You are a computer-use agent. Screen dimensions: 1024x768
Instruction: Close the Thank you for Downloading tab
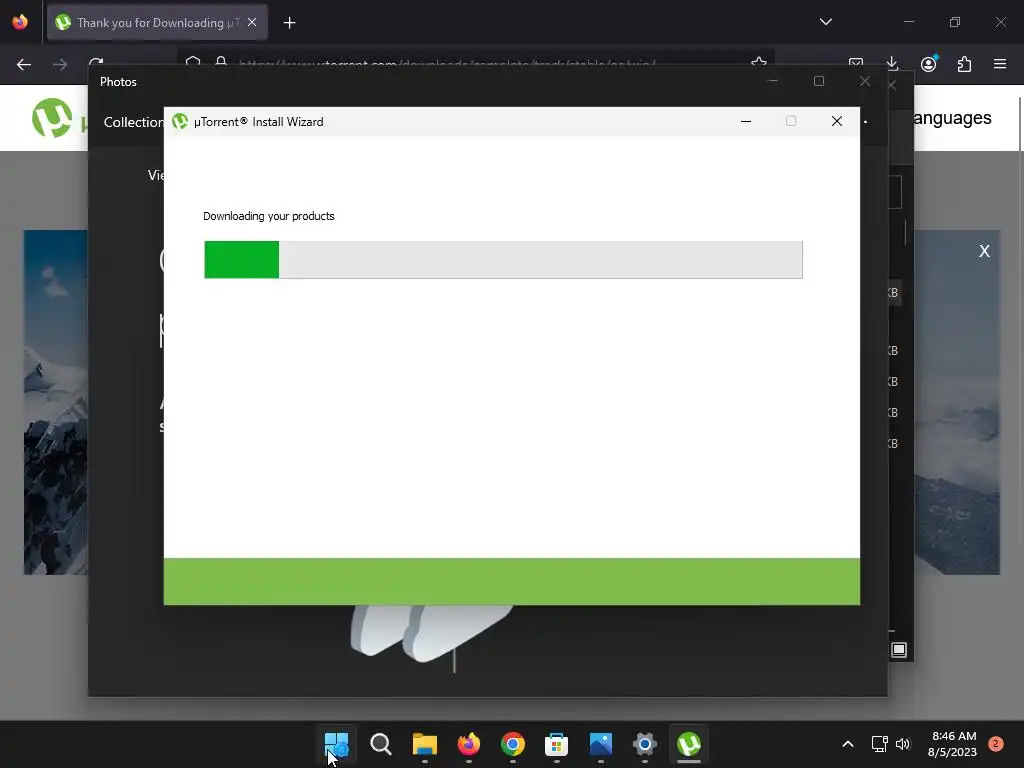coord(252,22)
